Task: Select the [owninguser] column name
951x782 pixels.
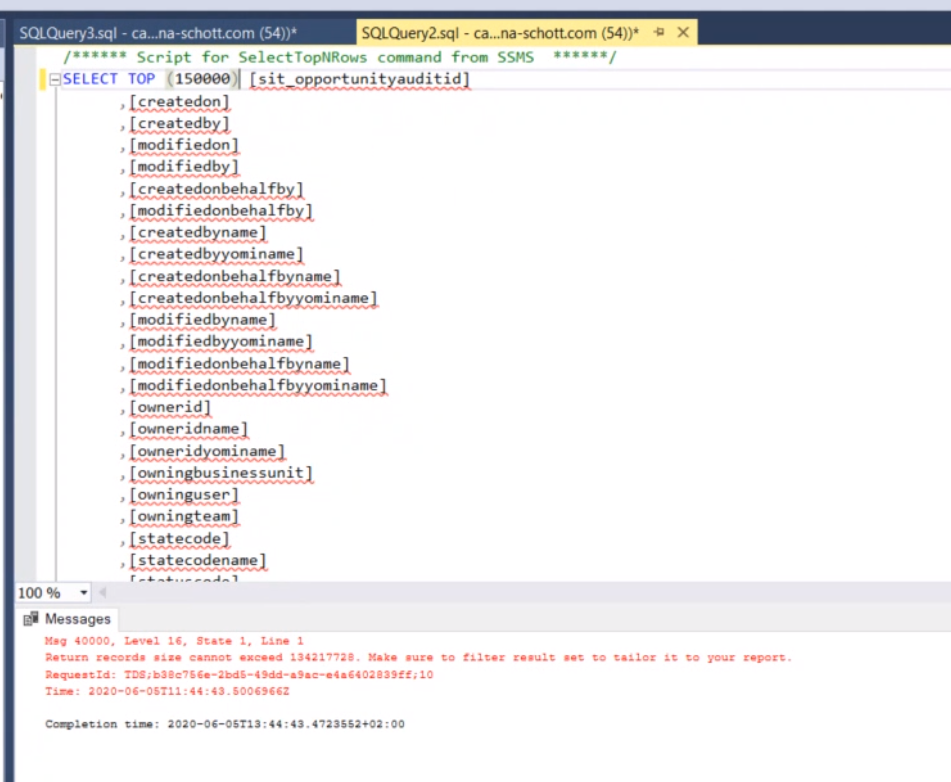Action: [x=184, y=494]
